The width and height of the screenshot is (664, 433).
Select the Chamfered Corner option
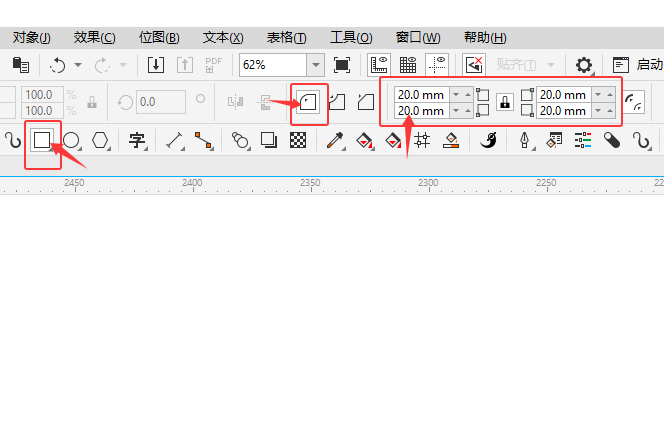(366, 102)
